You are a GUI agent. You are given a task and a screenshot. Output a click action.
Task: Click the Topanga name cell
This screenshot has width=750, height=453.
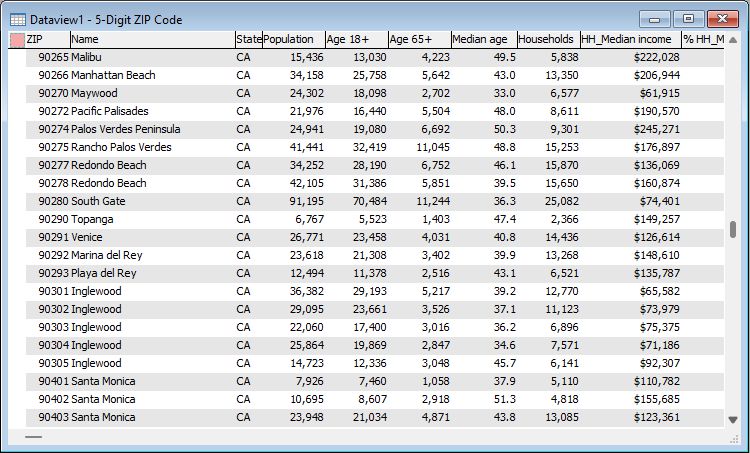pos(92,219)
